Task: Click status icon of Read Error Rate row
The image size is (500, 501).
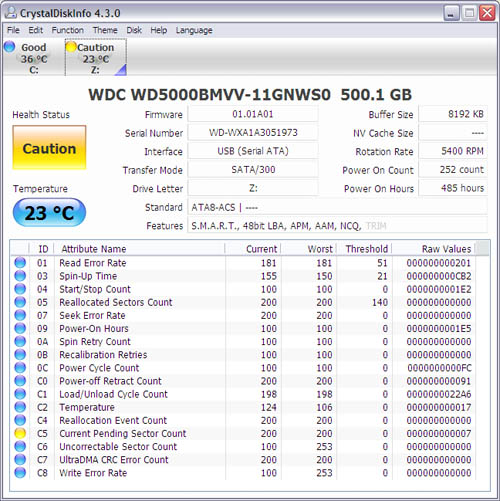Action: (x=20, y=263)
